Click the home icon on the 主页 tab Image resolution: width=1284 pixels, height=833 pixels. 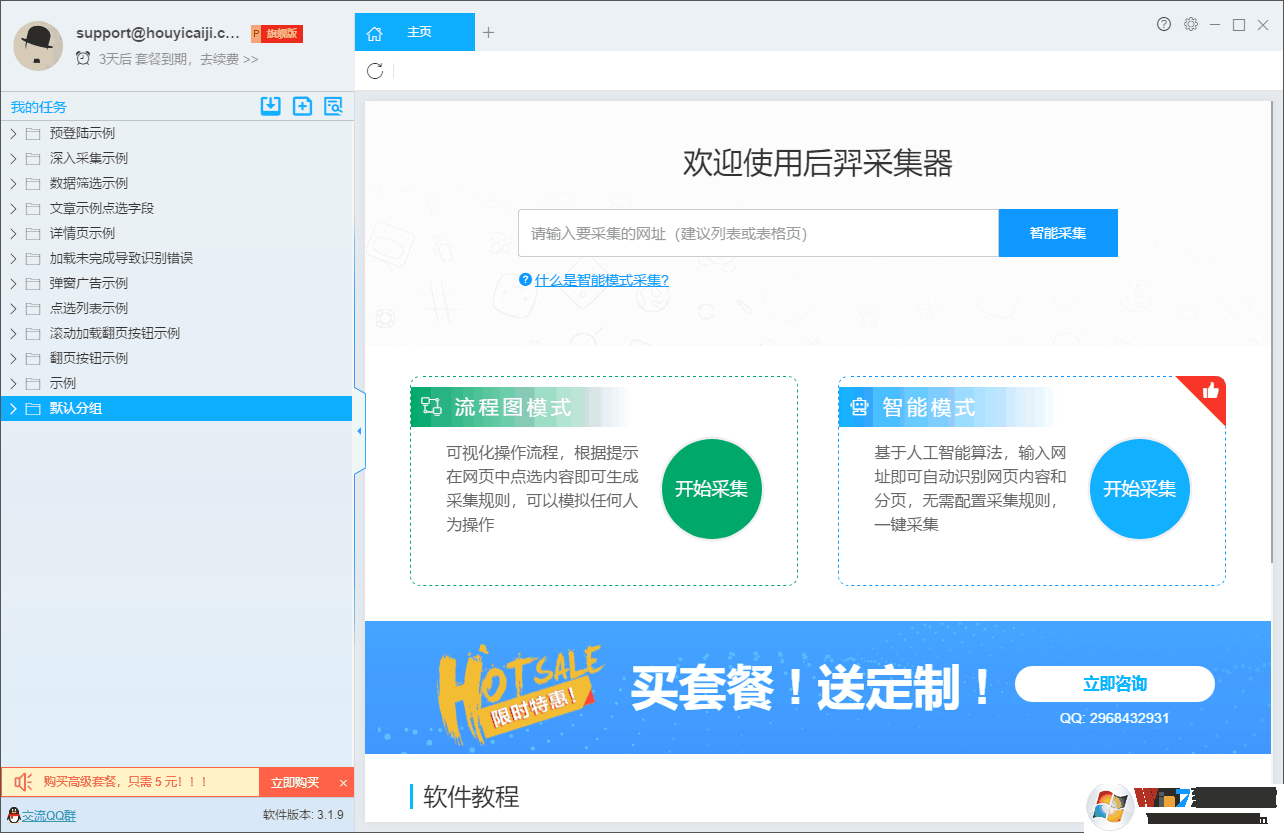[375, 33]
